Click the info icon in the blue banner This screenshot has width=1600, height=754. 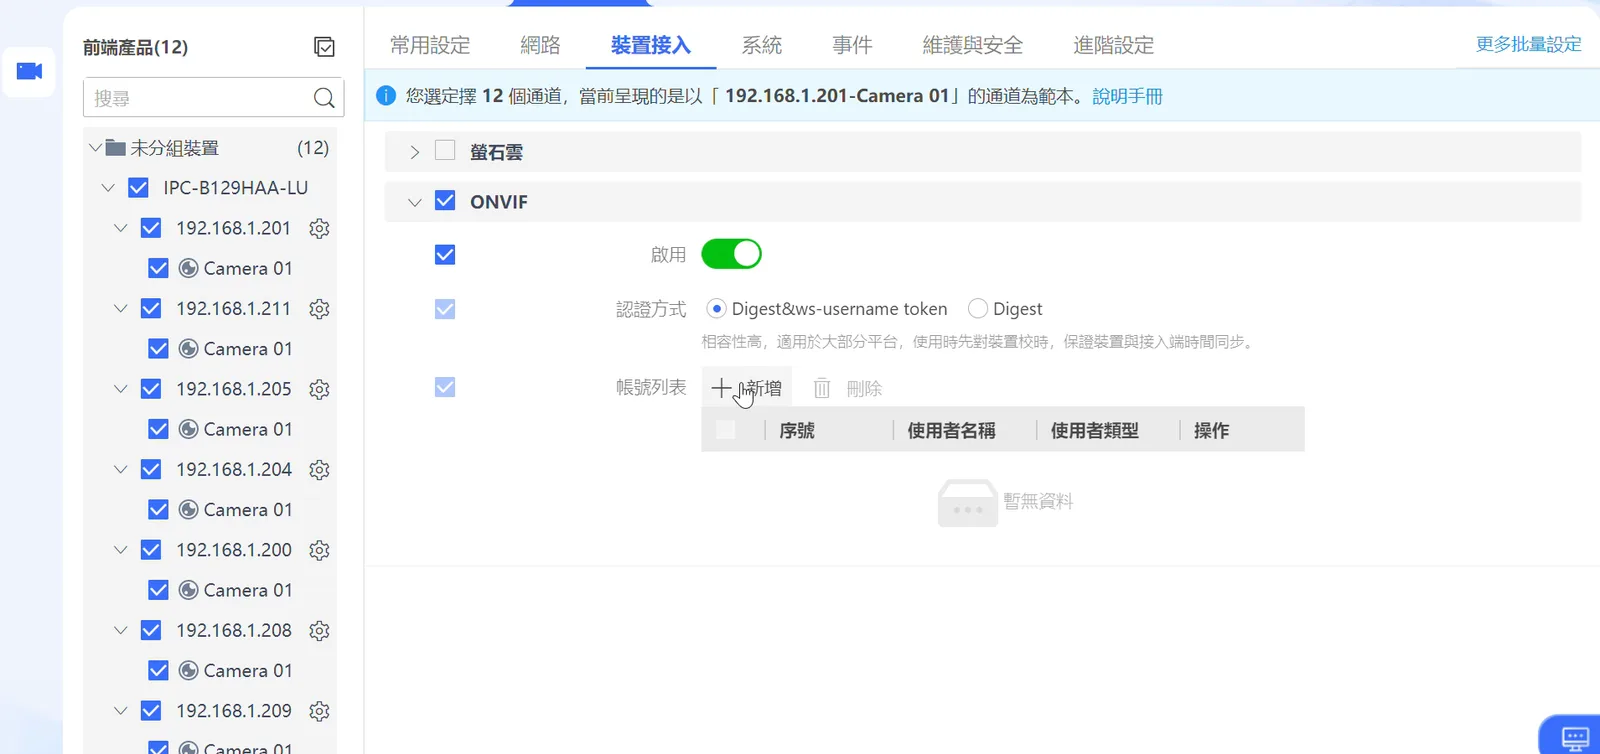[386, 96]
